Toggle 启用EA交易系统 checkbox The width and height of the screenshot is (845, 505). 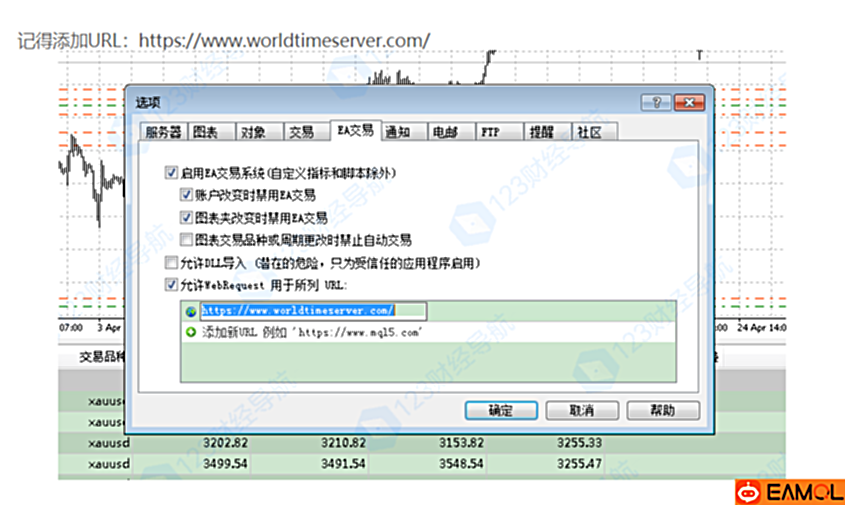point(170,174)
